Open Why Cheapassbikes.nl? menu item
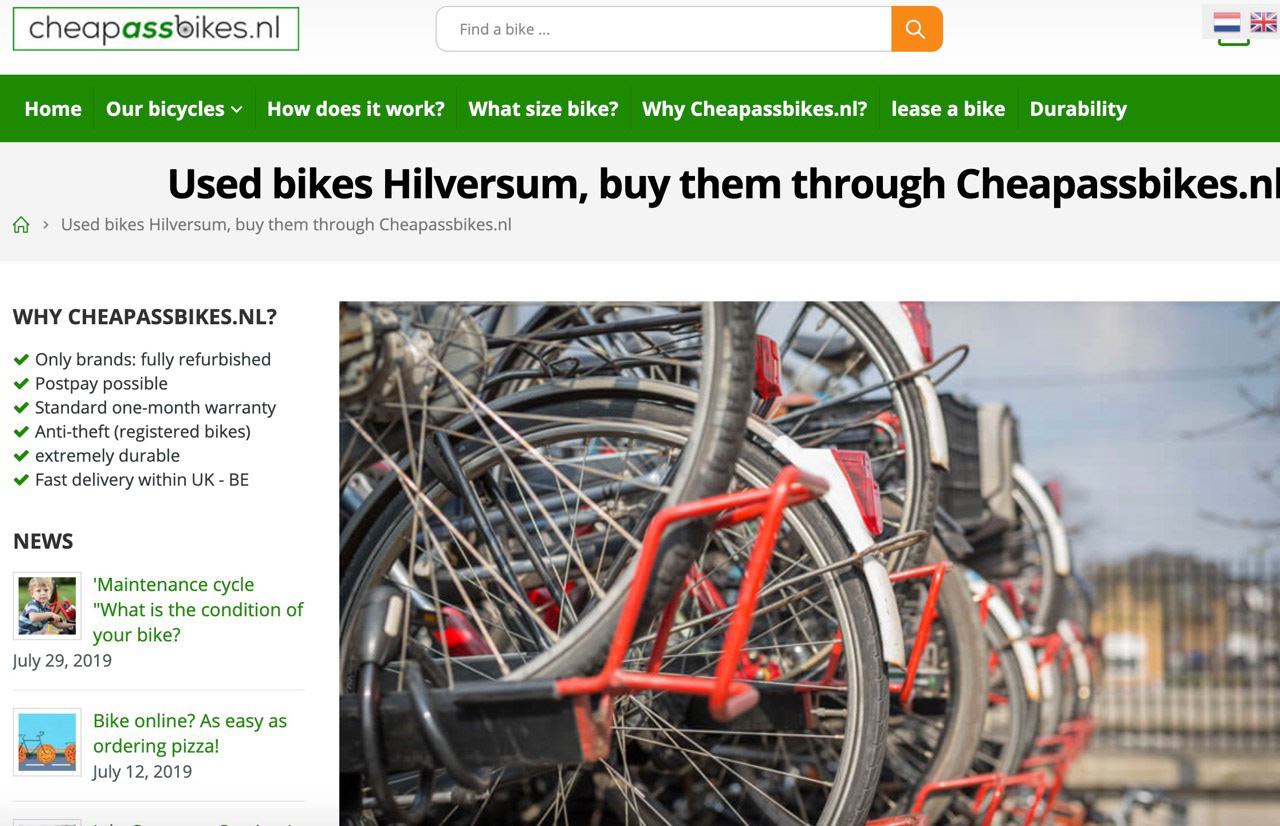The image size is (1280, 826). point(755,109)
